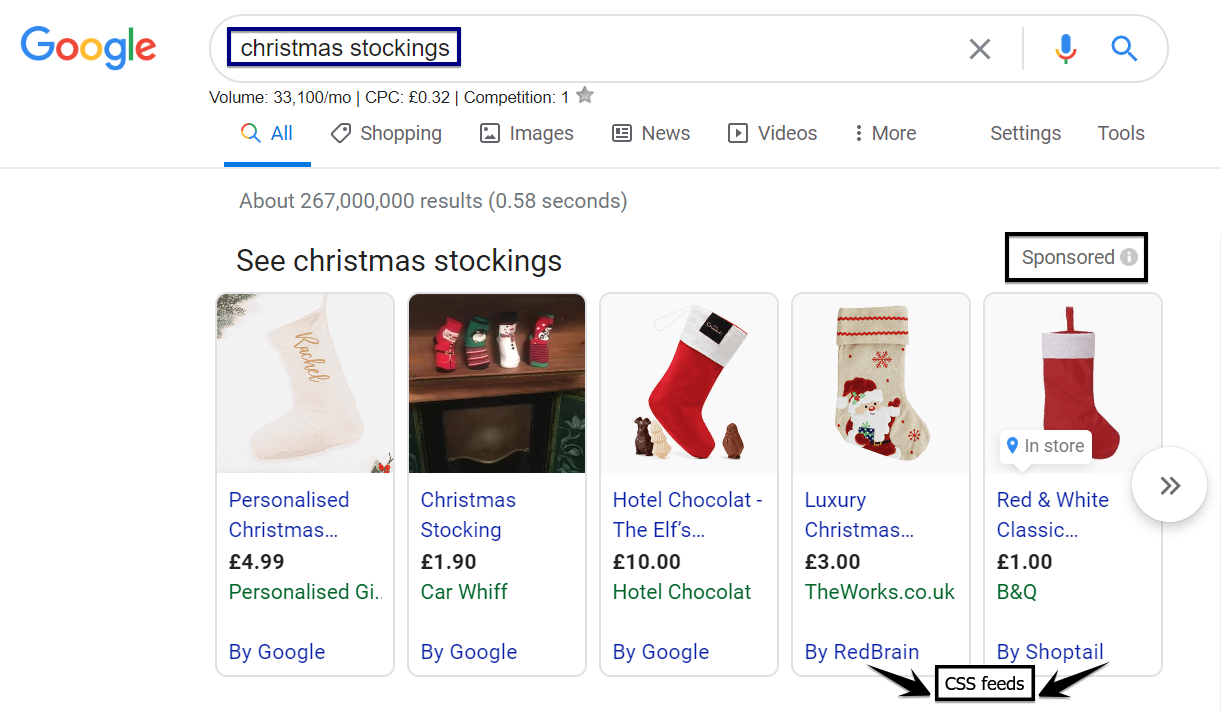Click the By RedBrain link
This screenshot has width=1221, height=712.
(x=862, y=652)
